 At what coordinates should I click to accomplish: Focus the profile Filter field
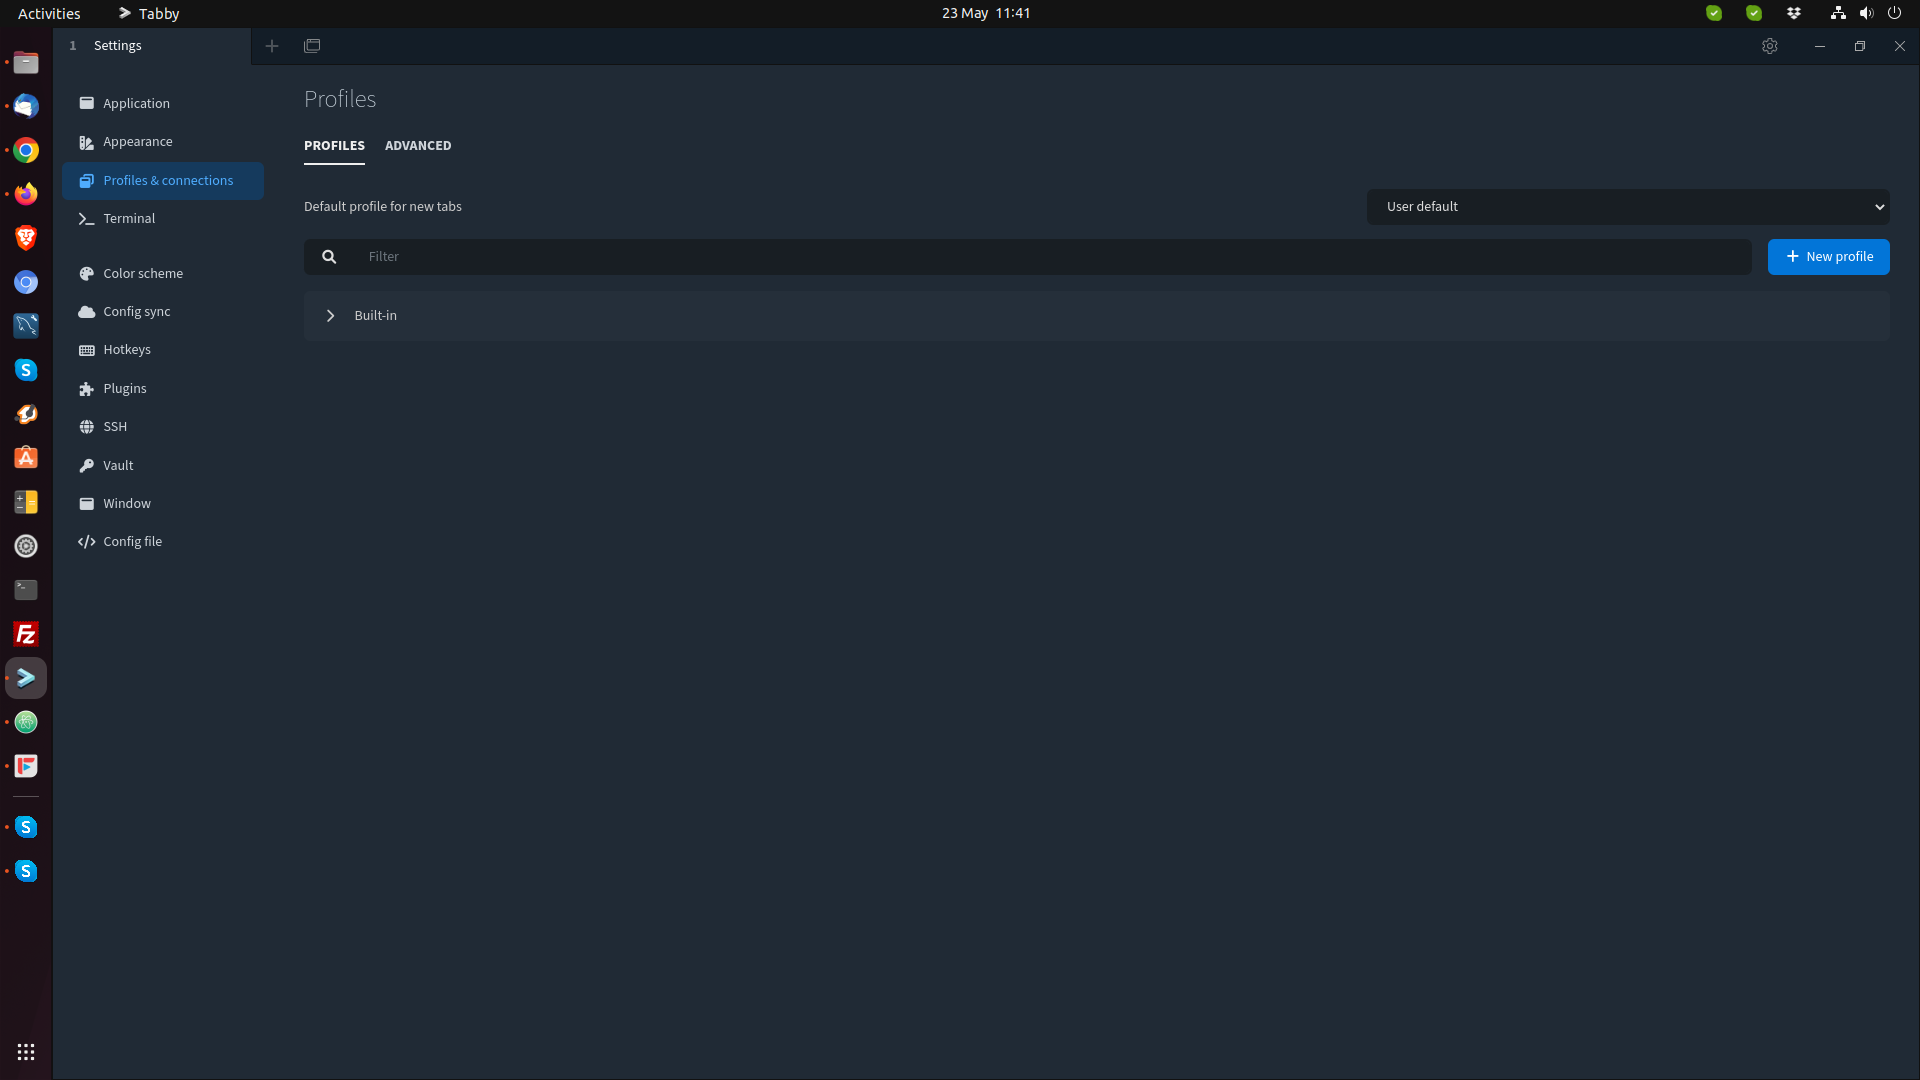coord(1050,257)
